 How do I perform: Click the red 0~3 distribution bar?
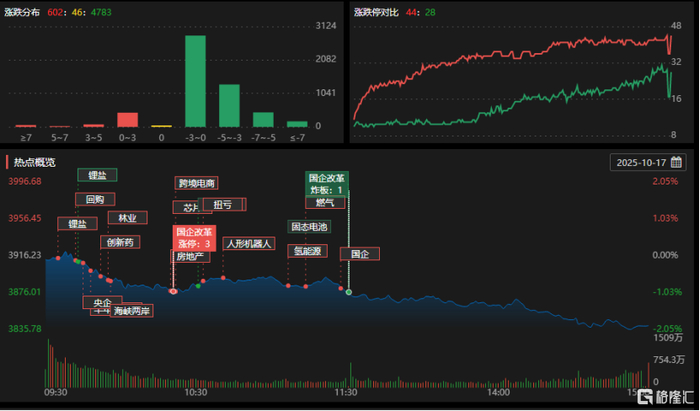pyautogui.click(x=128, y=120)
